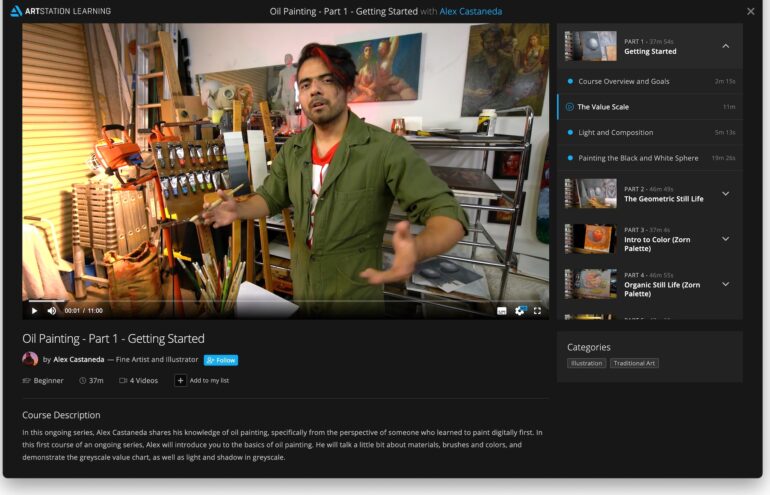Close the course overlay

click(x=750, y=11)
